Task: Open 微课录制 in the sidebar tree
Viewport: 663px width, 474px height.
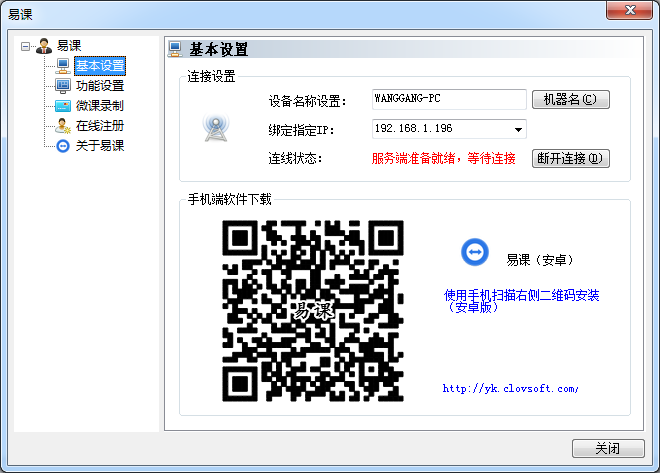Action: (x=100, y=106)
